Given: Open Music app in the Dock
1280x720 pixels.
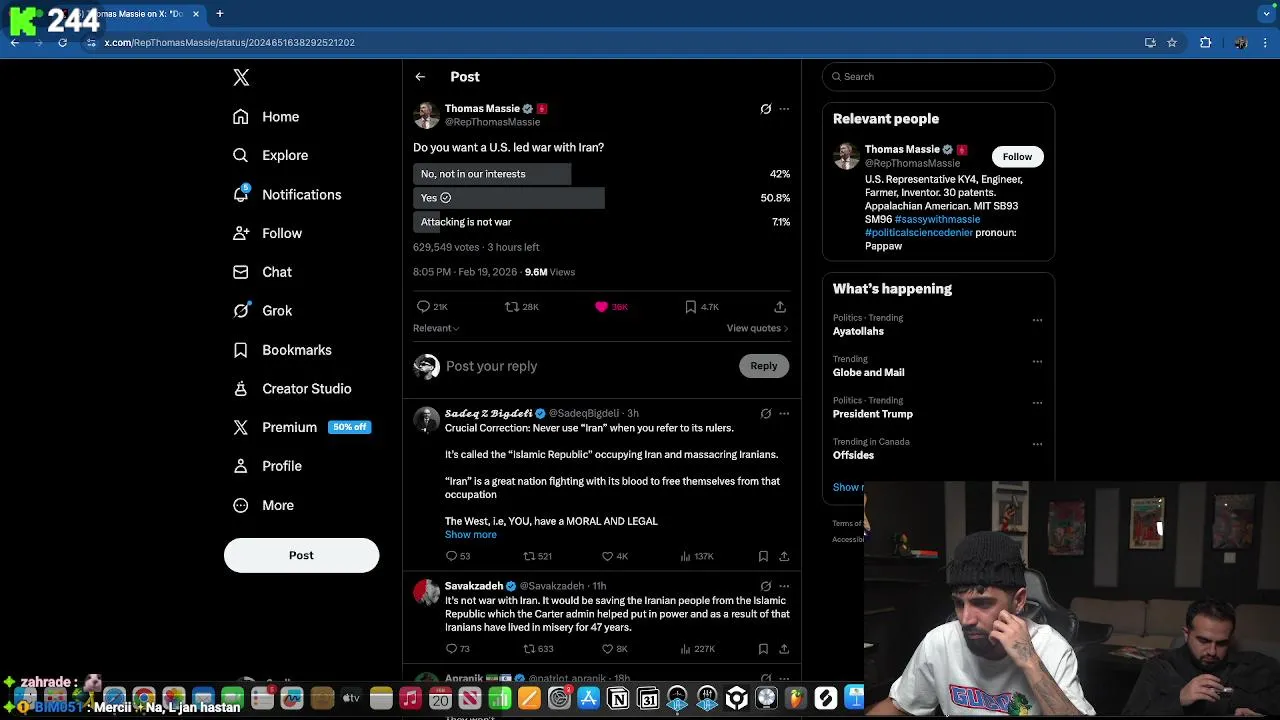Looking at the screenshot, I should click(410, 698).
